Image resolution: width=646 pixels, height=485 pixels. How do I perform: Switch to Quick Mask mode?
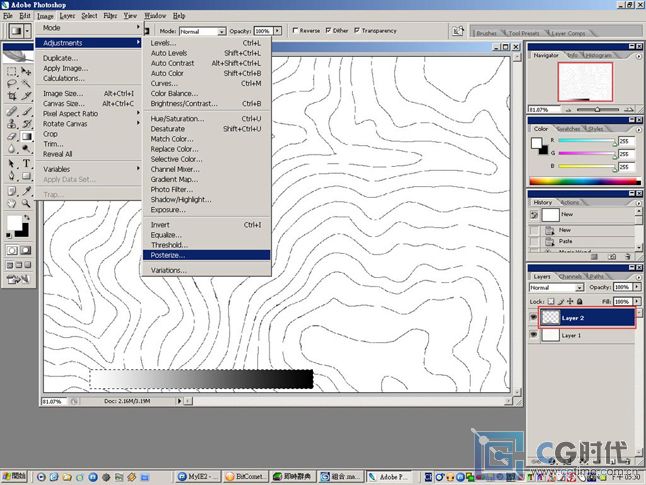(26, 250)
